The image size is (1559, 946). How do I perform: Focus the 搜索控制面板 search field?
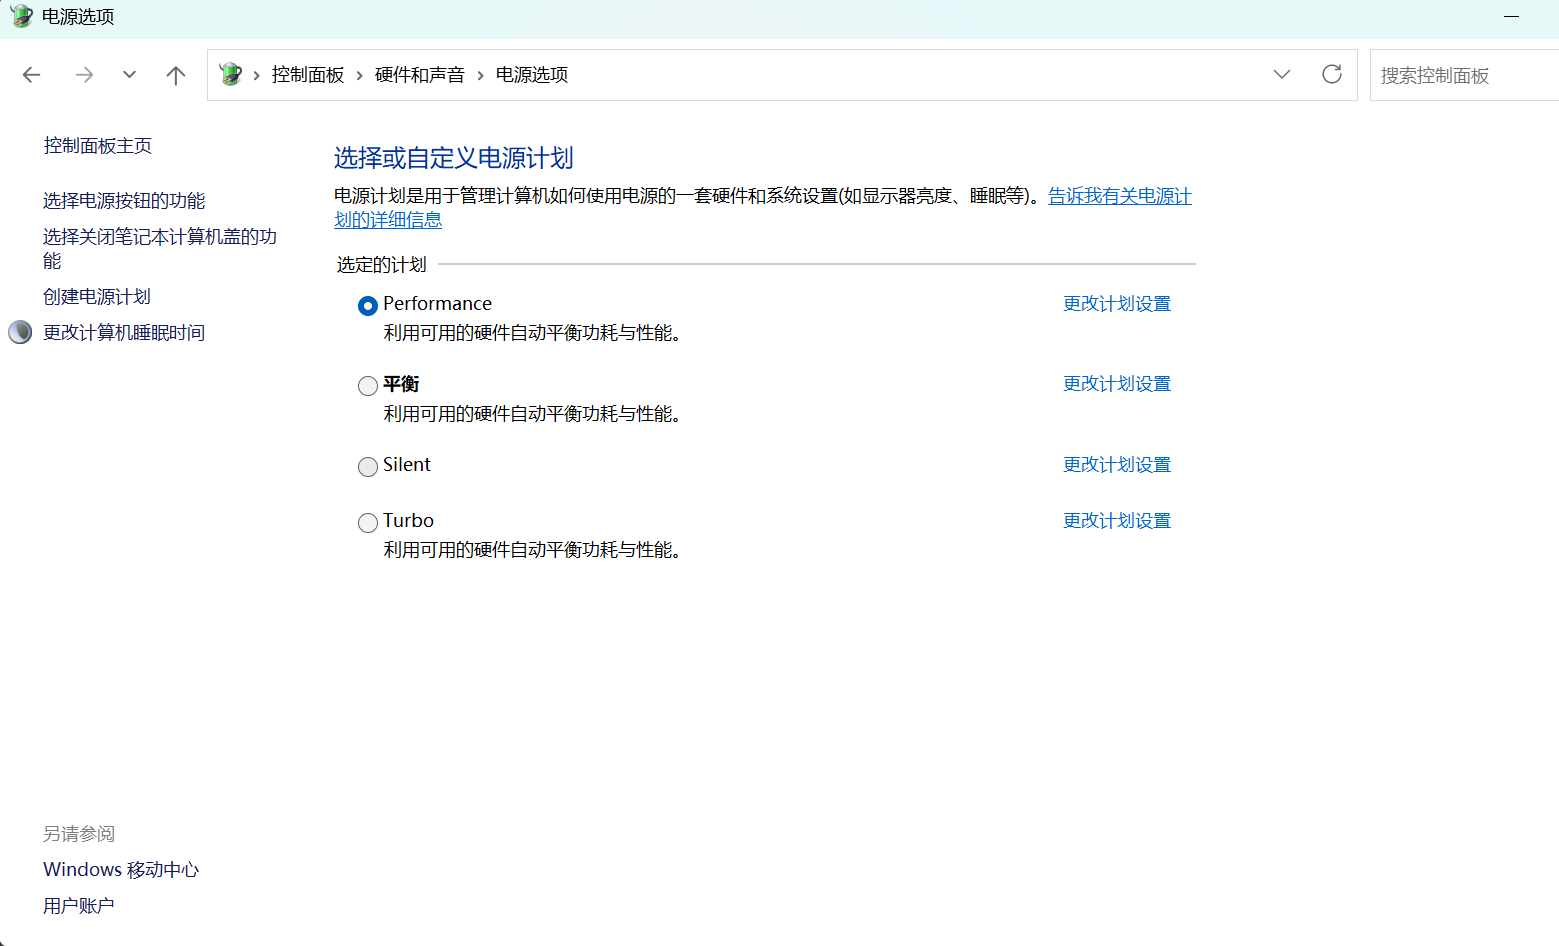1464,75
